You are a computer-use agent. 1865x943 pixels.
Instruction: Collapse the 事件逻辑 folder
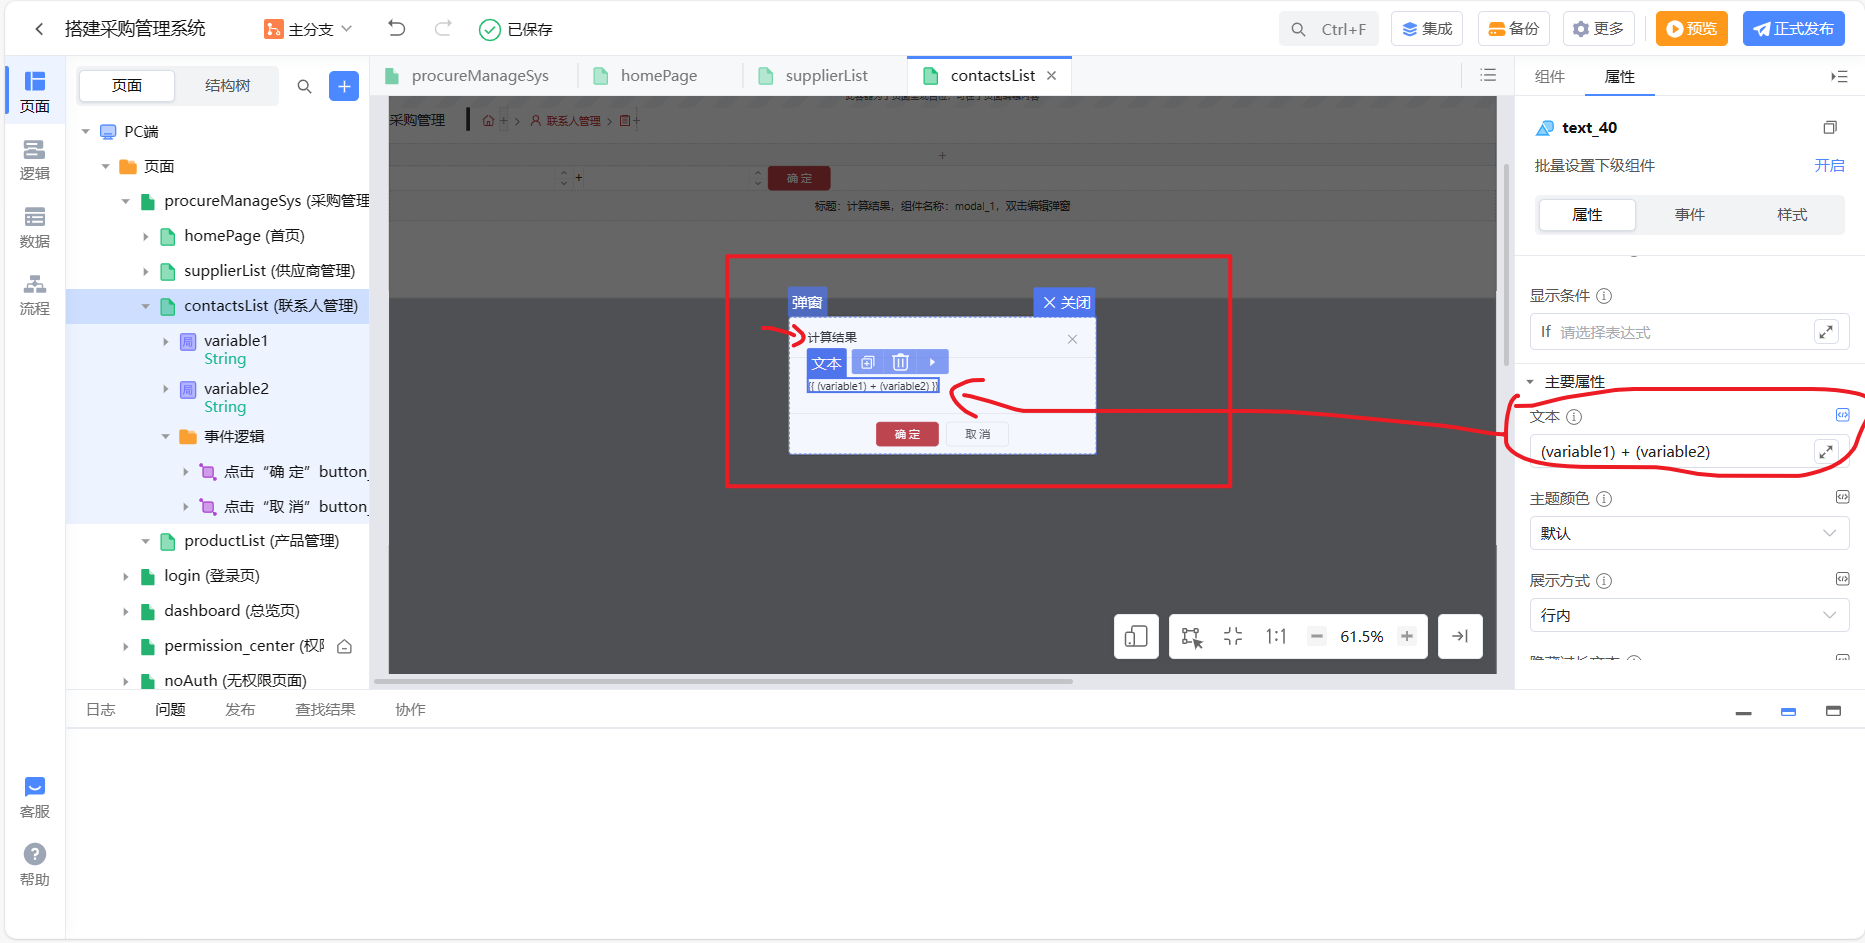(x=166, y=436)
